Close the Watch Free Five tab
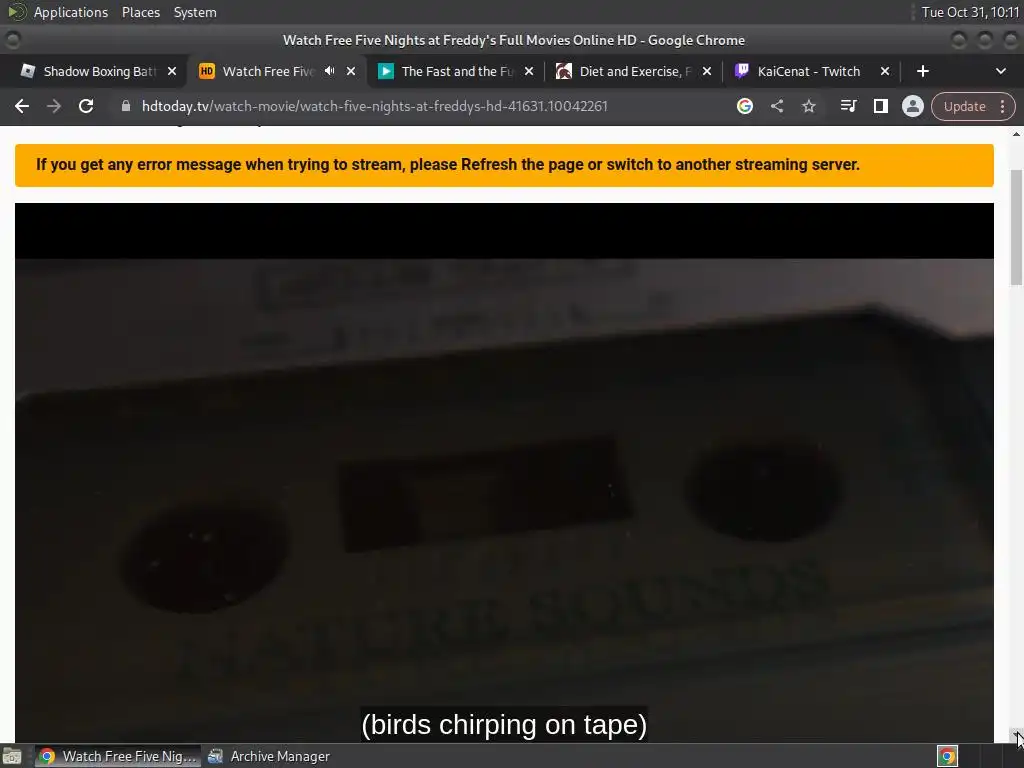The height and width of the screenshot is (768, 1024). coord(351,71)
